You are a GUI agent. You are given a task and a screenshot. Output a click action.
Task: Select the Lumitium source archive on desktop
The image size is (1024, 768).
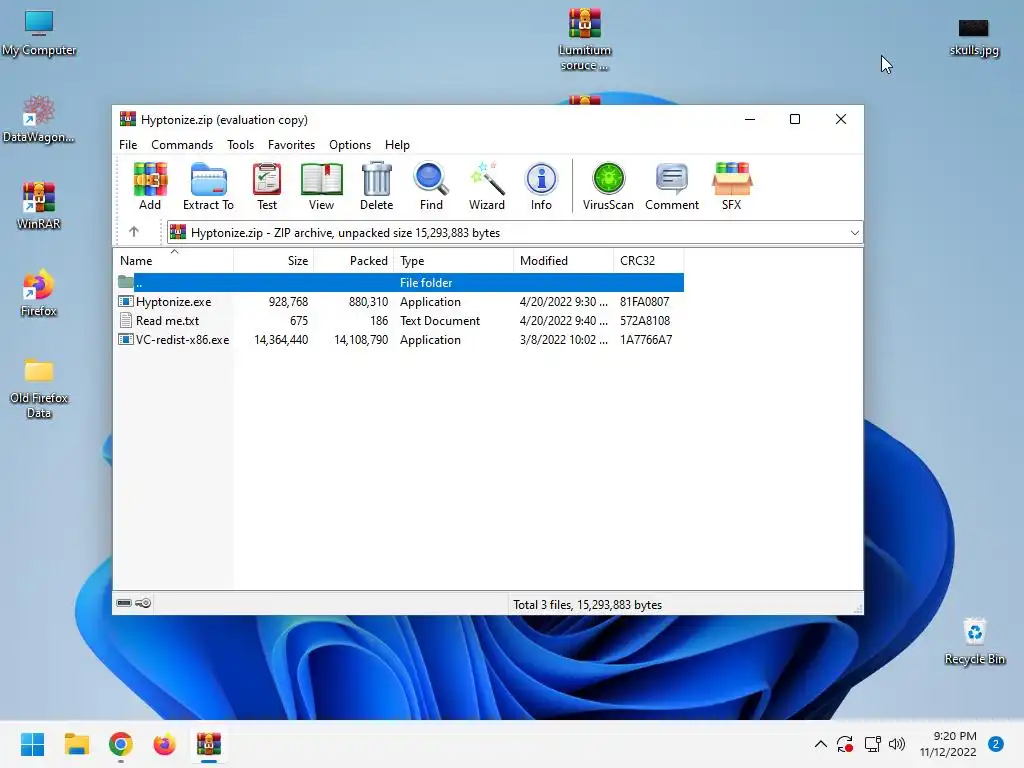pyautogui.click(x=584, y=39)
